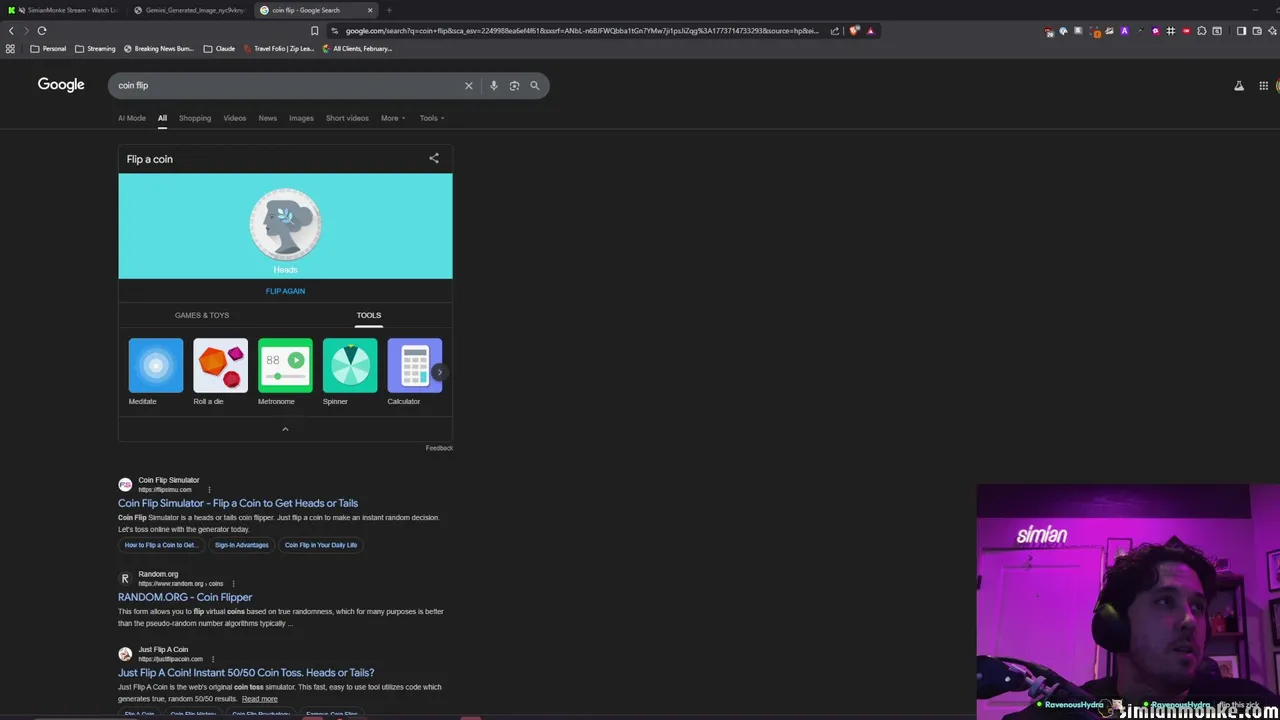Select the All results tab
Viewport: 1280px width, 720px height.
[162, 118]
